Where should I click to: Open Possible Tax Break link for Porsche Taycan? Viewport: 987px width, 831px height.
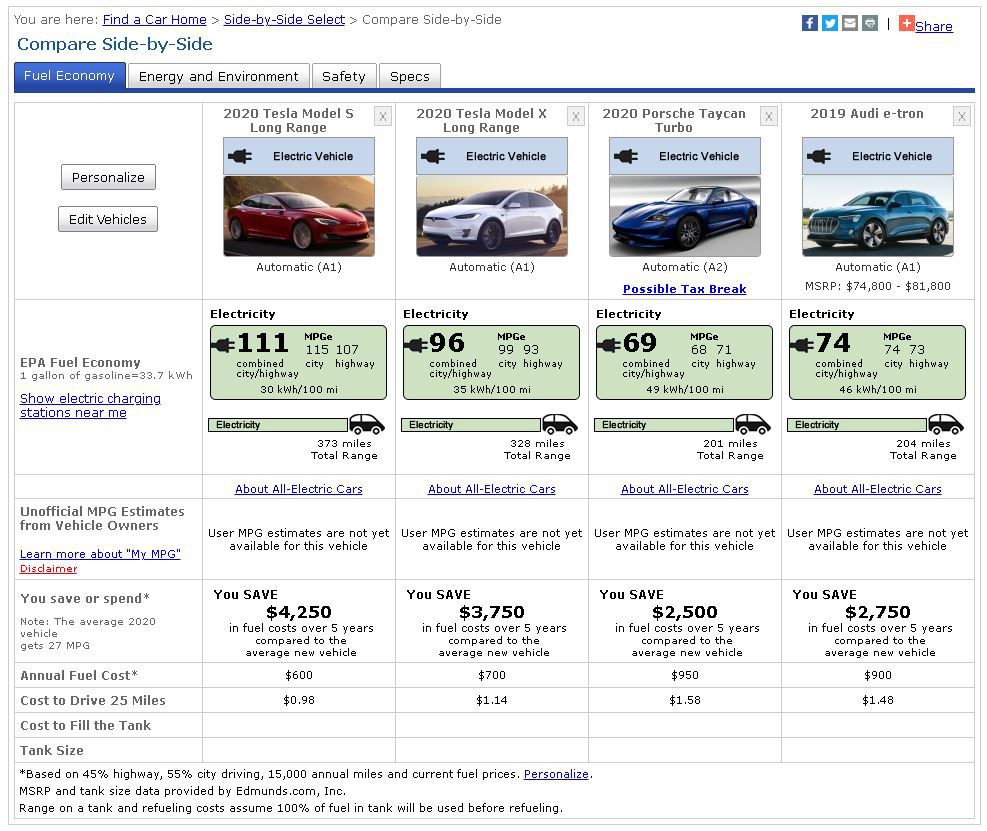684,289
